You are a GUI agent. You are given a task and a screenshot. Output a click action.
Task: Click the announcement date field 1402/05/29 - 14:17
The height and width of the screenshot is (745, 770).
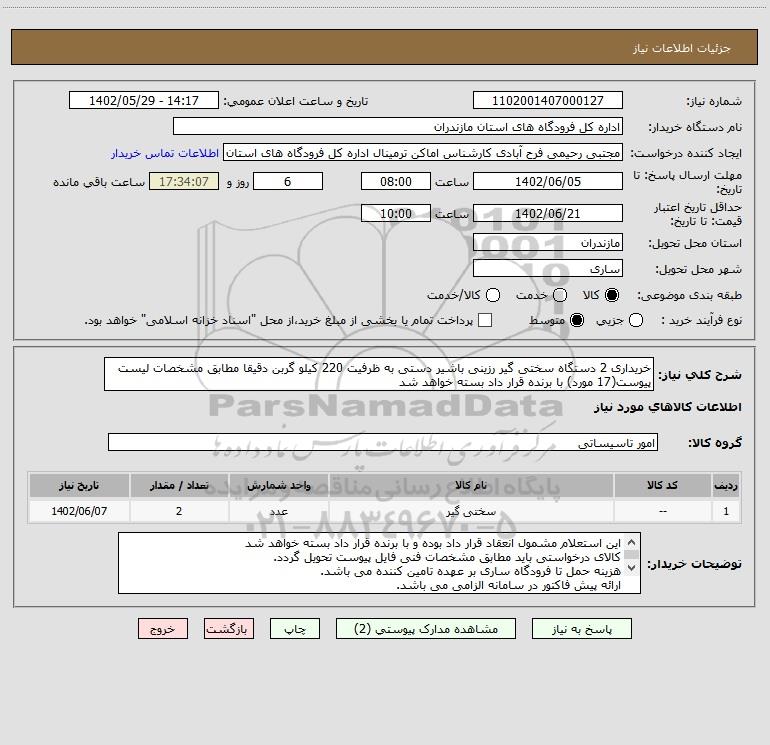point(144,100)
